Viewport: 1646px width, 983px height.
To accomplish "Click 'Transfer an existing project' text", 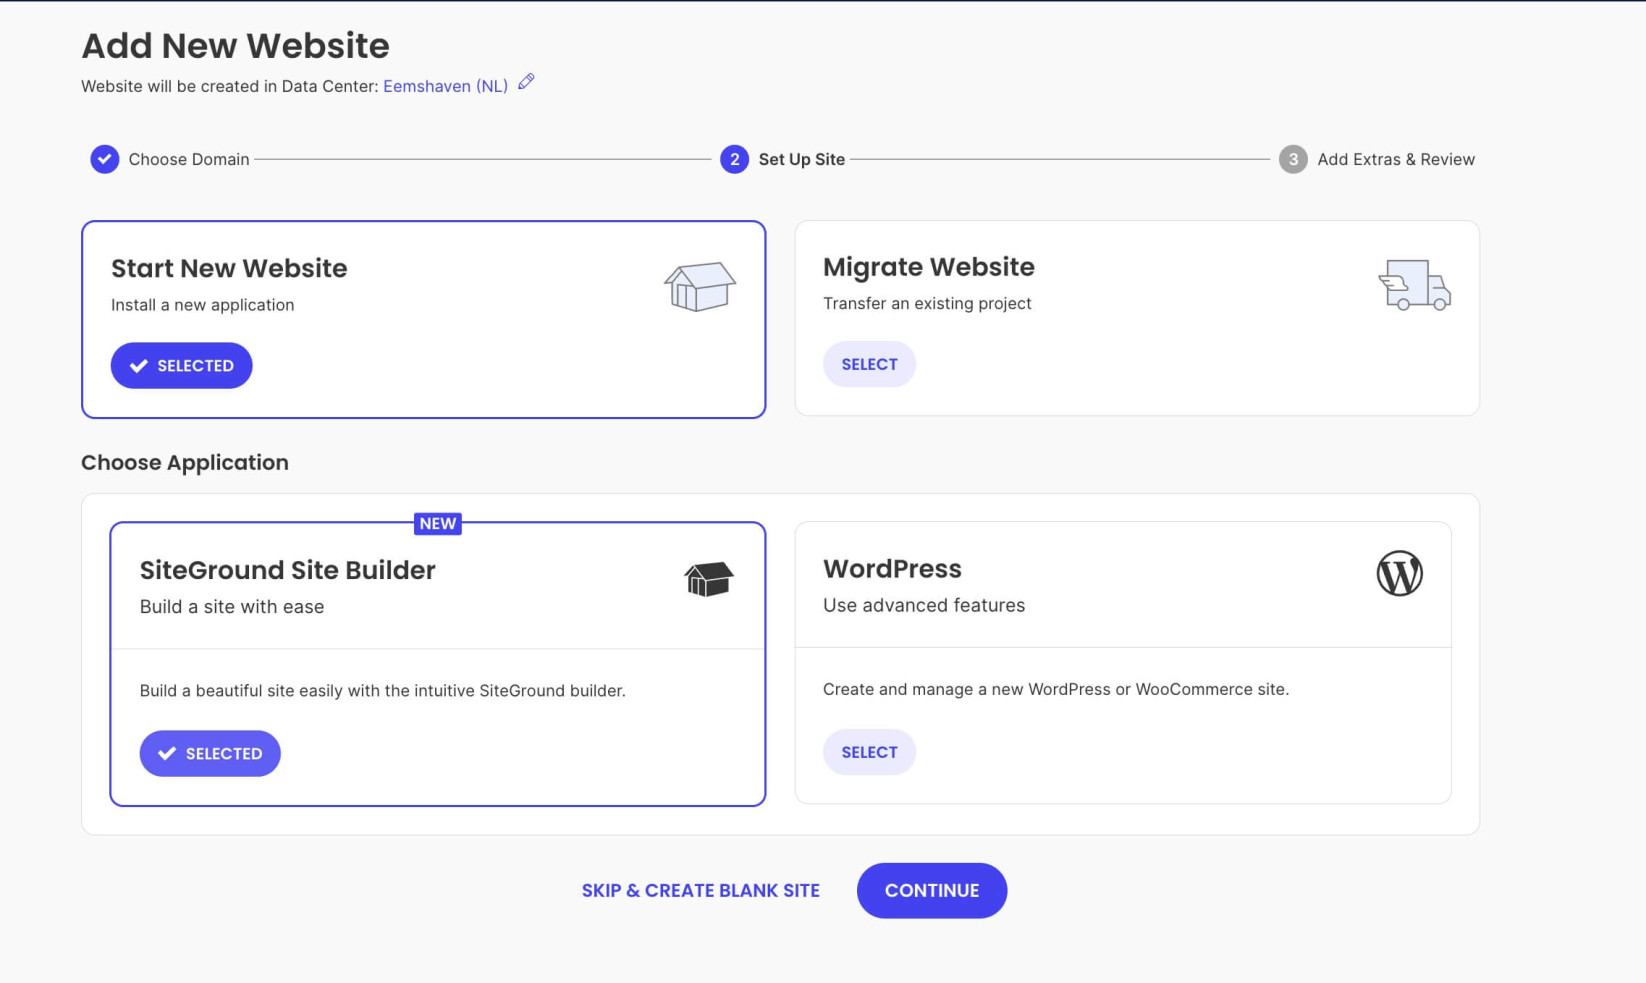I will pos(927,303).
